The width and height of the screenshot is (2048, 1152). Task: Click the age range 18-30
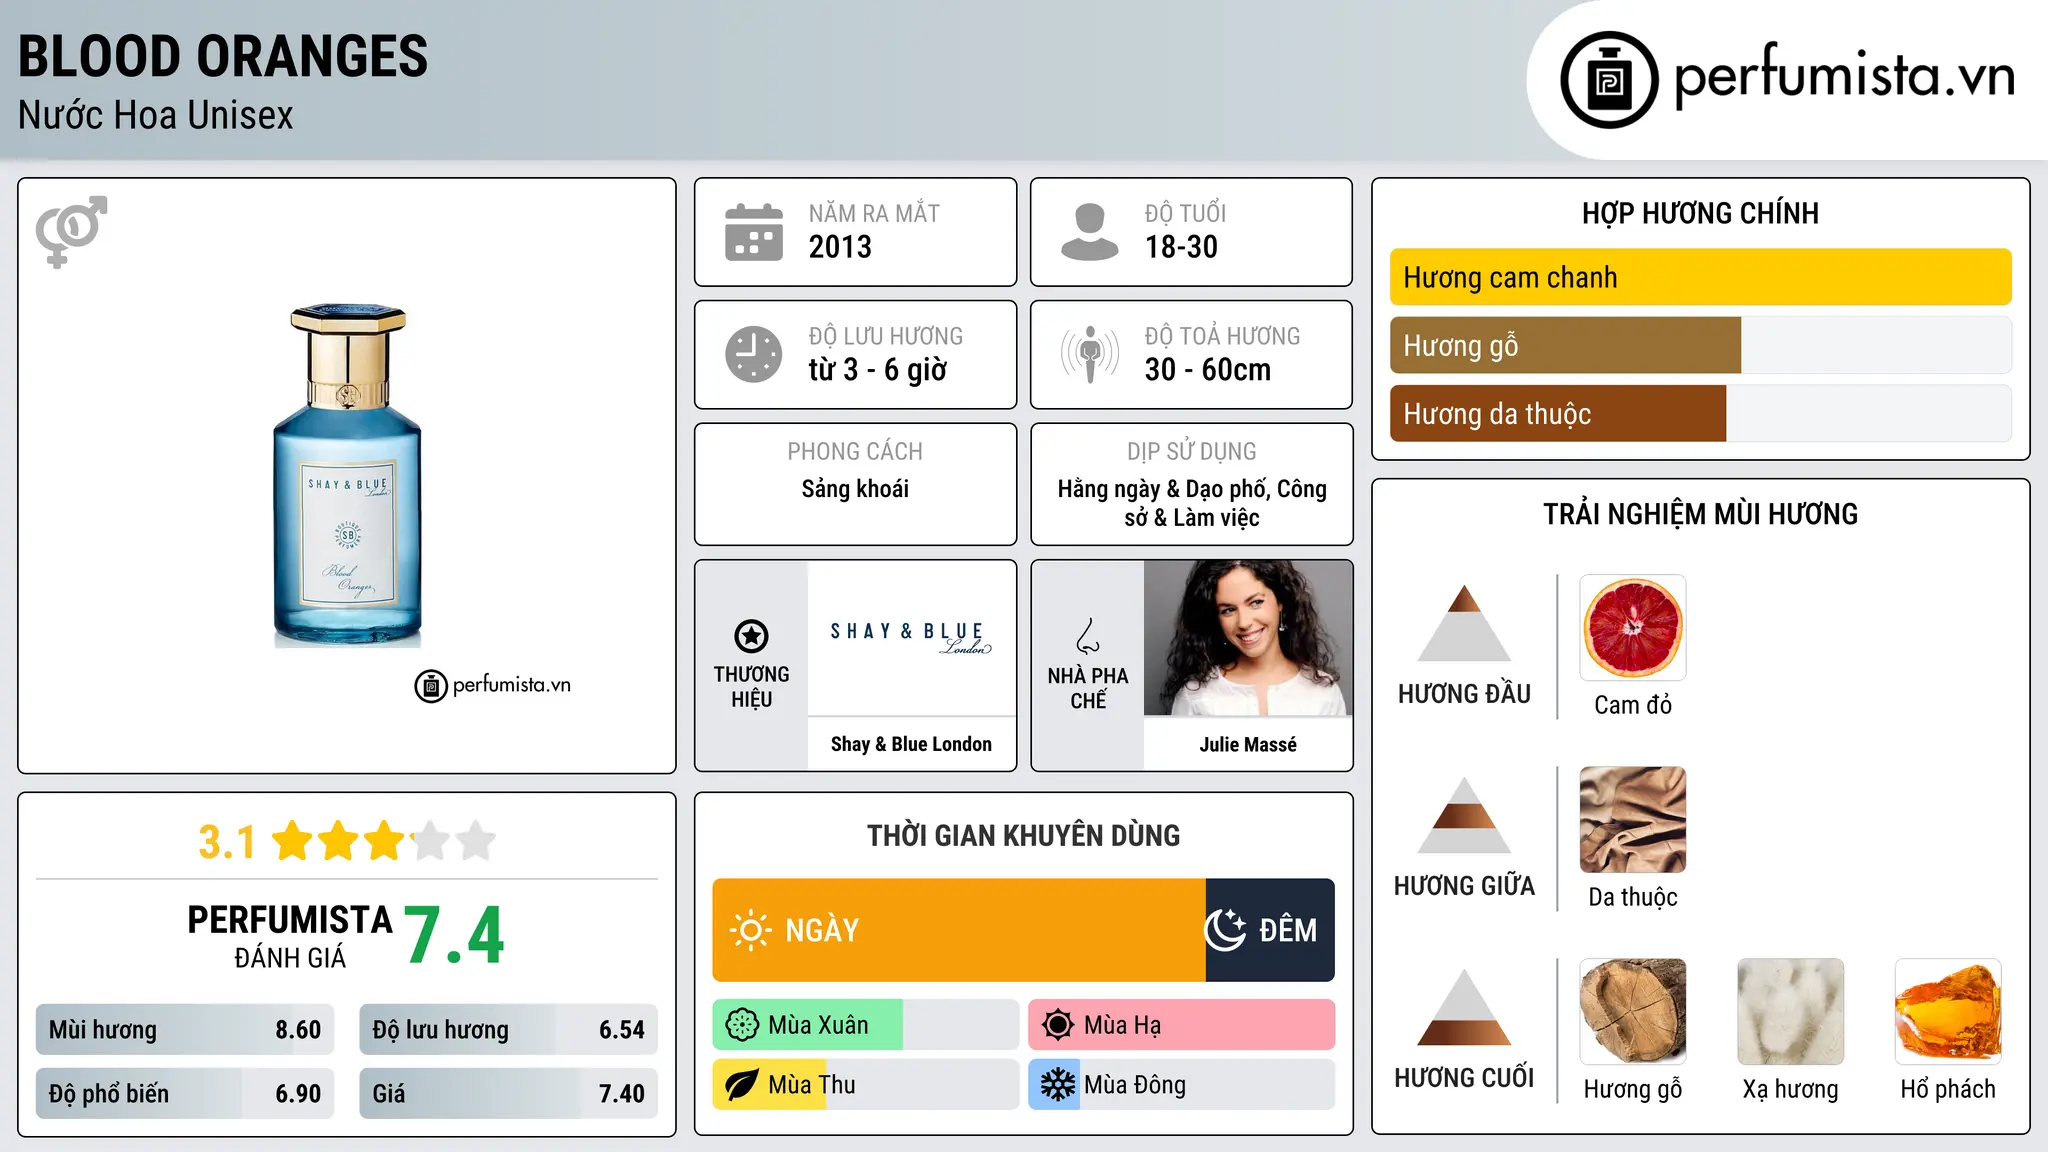click(1181, 247)
